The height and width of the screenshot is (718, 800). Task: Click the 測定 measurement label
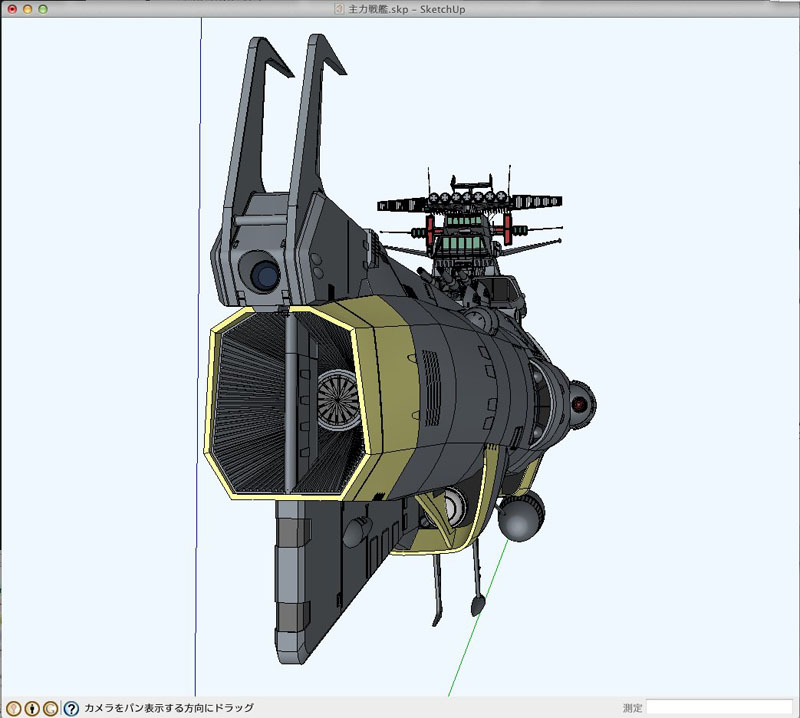tap(632, 708)
